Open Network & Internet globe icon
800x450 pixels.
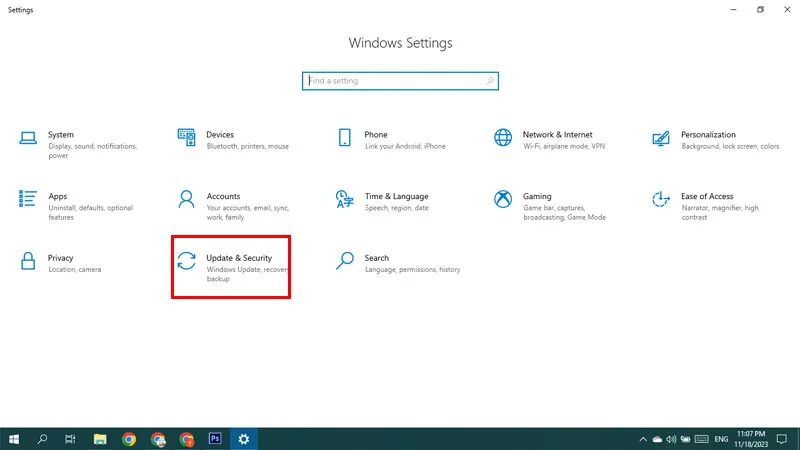503,137
